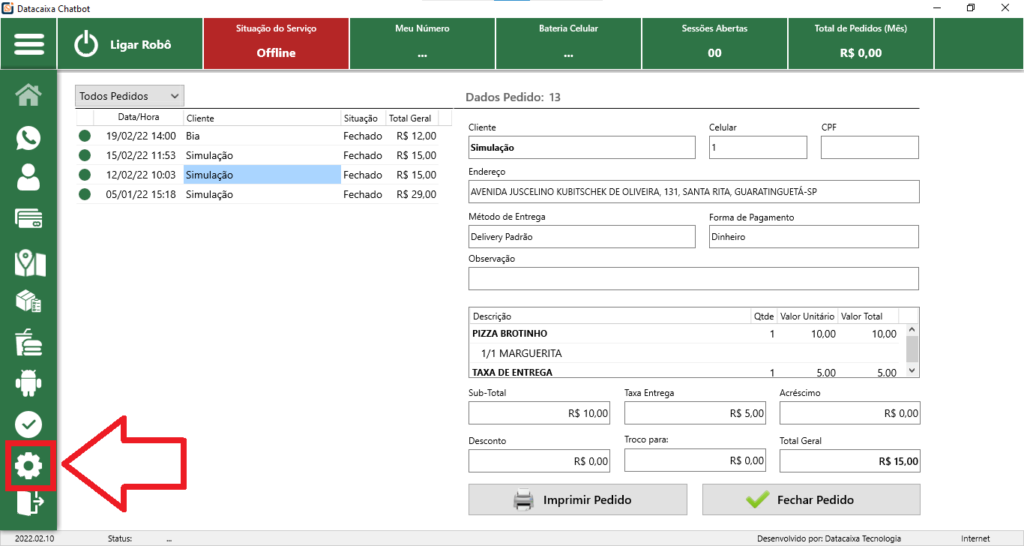
Task: Click the Fechar Pedido button
Action: [x=811, y=499]
